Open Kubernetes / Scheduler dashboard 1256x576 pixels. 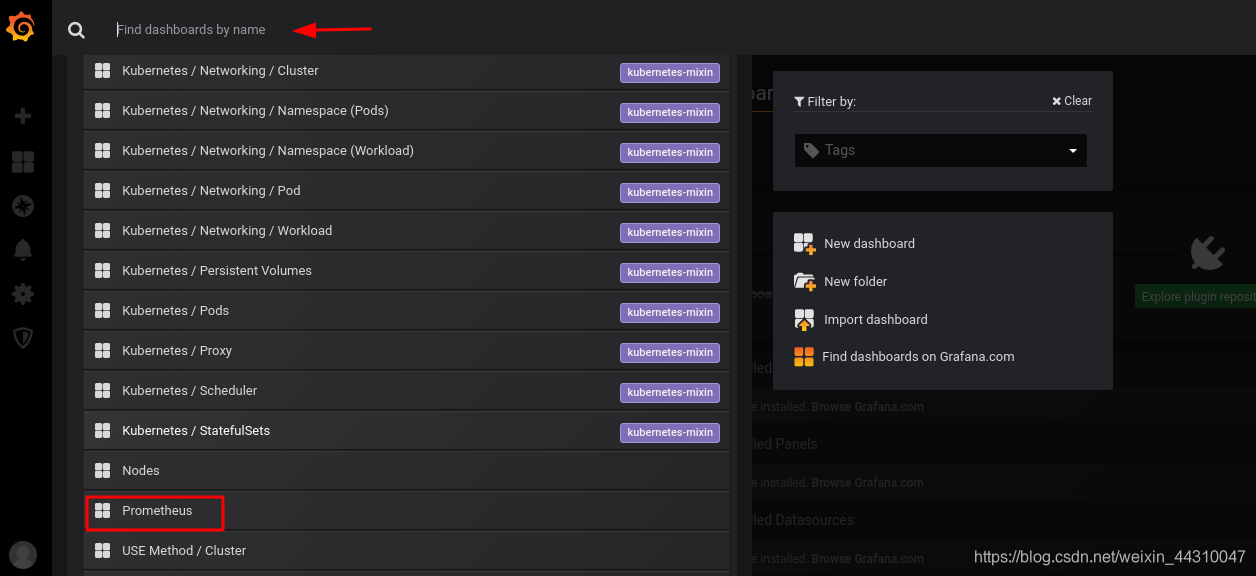407,391
